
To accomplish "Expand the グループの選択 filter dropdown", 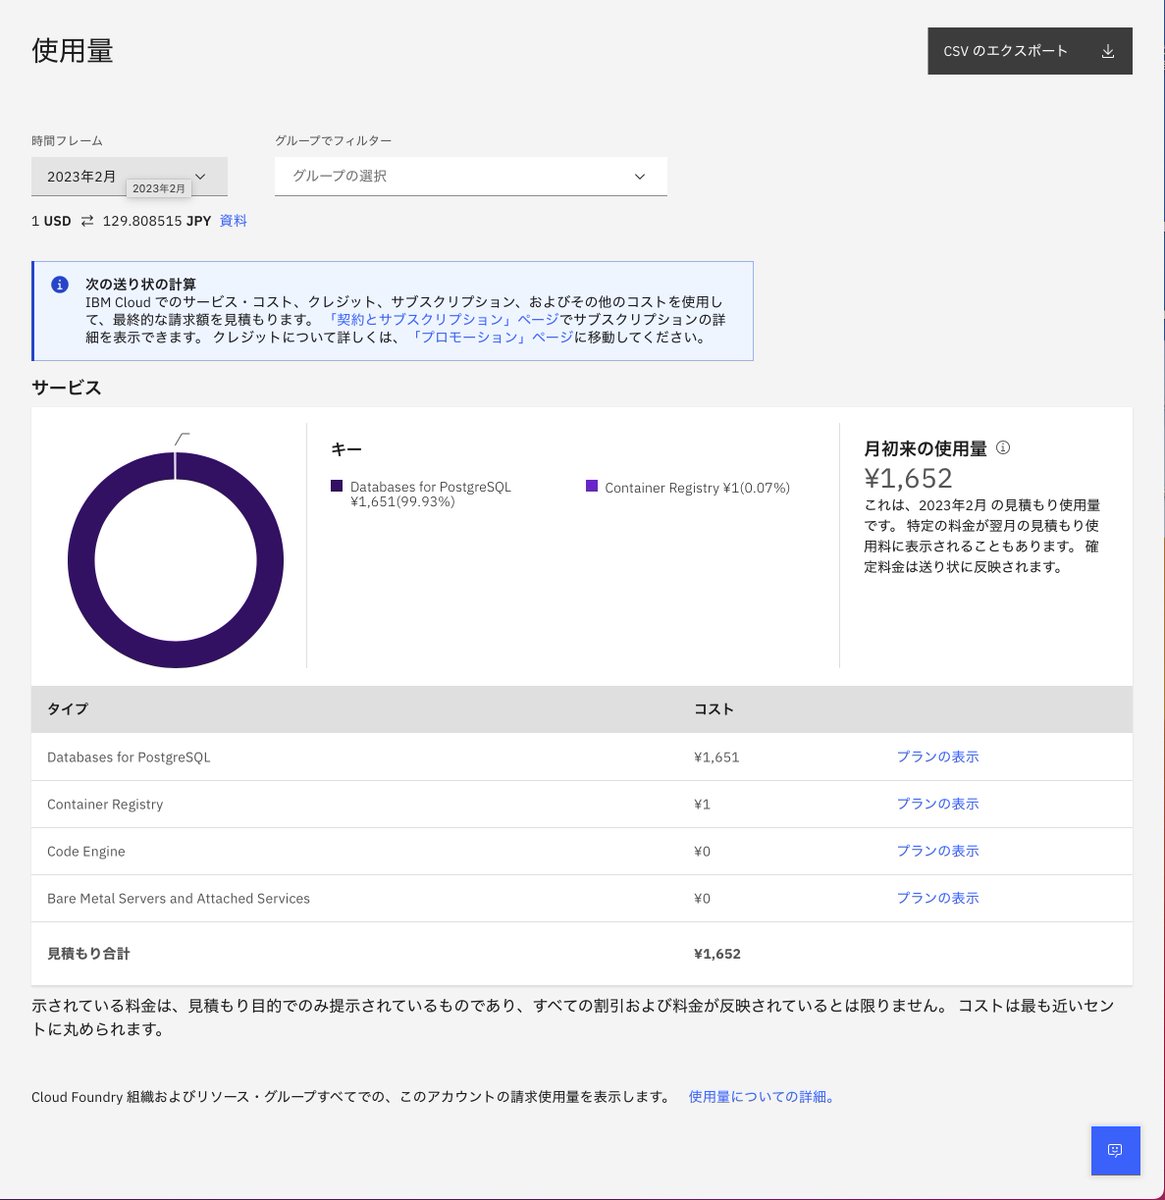I will click(x=471, y=176).
